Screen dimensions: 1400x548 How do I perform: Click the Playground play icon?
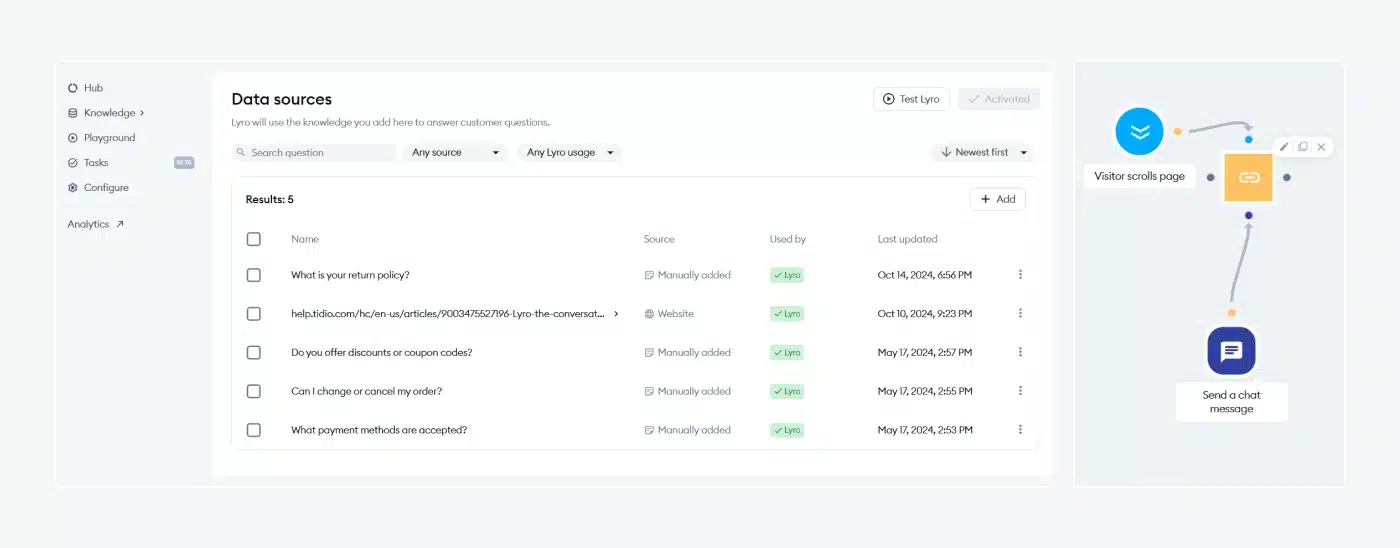72,138
